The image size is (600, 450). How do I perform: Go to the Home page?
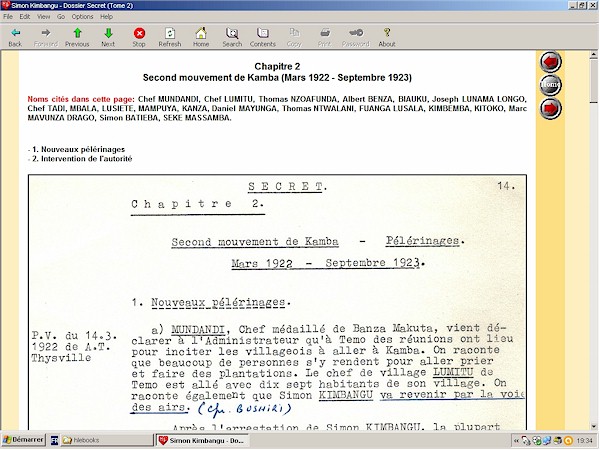(201, 37)
